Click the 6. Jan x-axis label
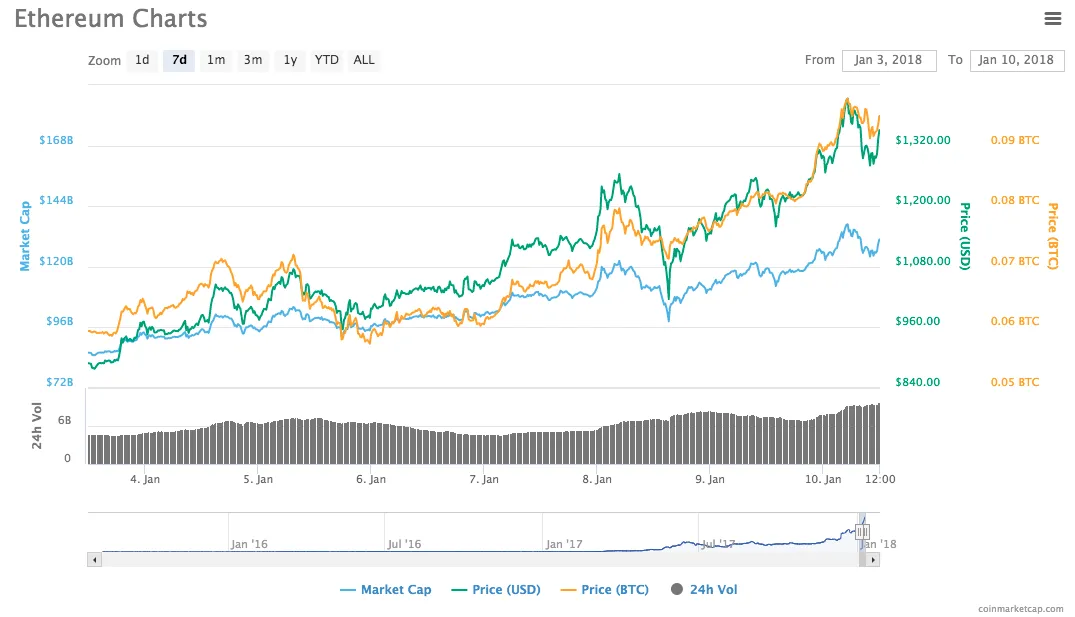The height and width of the screenshot is (617, 1075). [x=371, y=479]
